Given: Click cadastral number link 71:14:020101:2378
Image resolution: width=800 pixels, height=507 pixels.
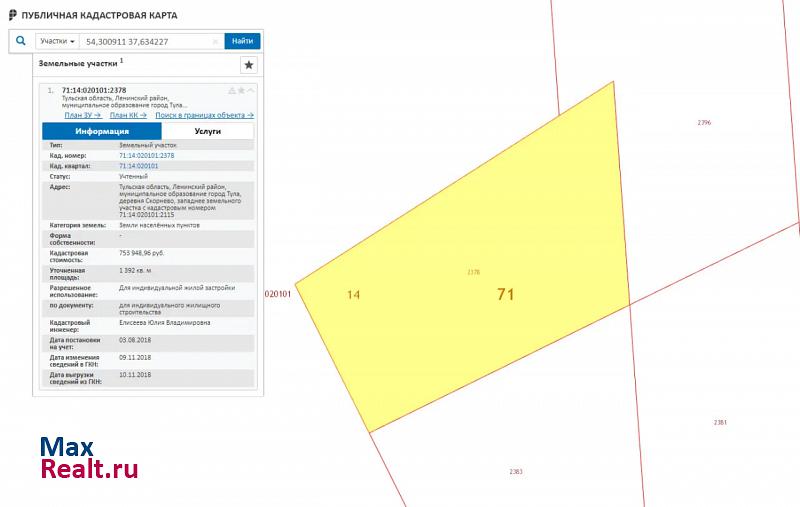Looking at the screenshot, I should click(146, 155).
